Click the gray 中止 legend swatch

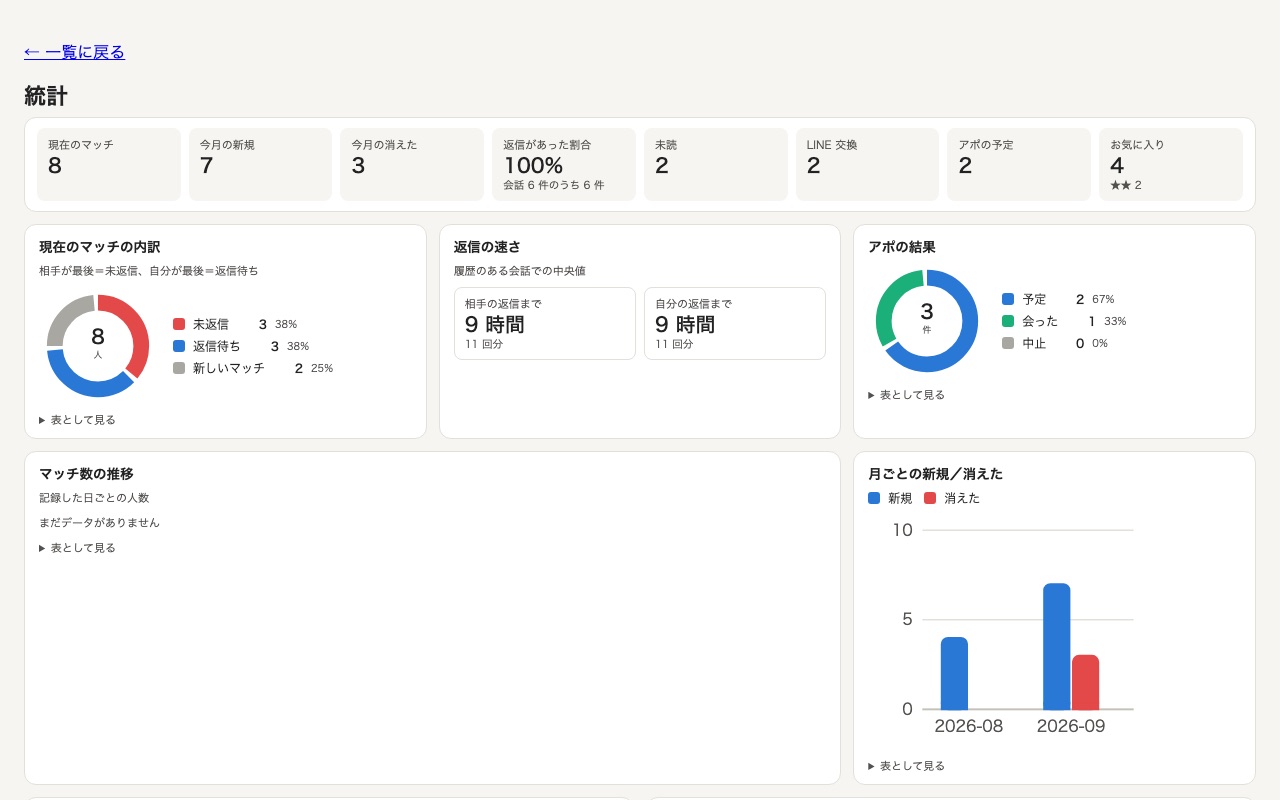point(1008,343)
